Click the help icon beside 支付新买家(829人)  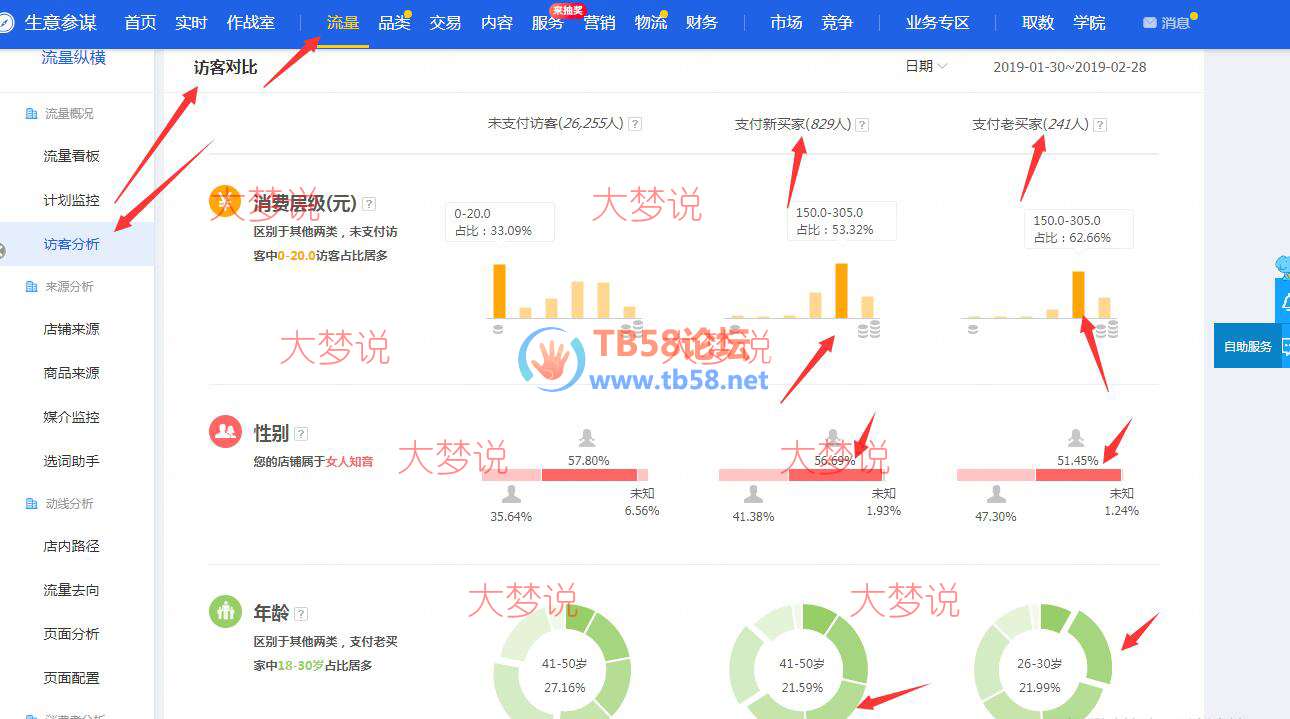tap(862, 125)
